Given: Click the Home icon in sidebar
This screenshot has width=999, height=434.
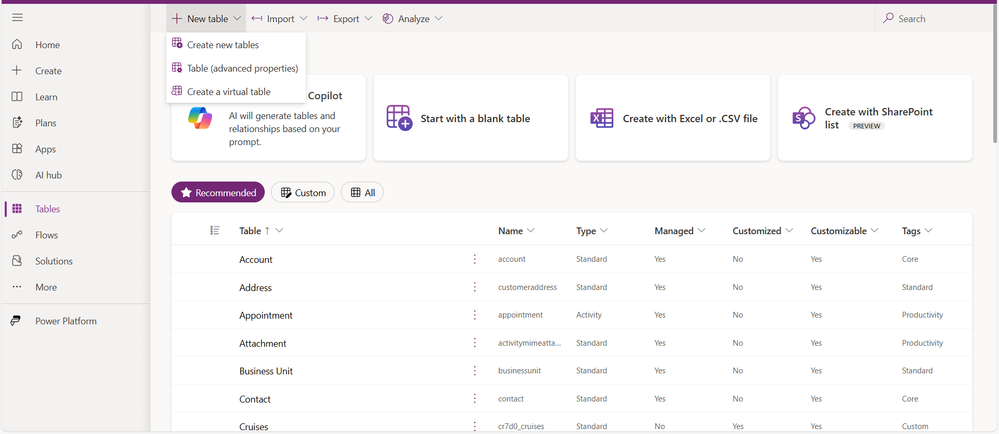Looking at the screenshot, I should point(17,45).
